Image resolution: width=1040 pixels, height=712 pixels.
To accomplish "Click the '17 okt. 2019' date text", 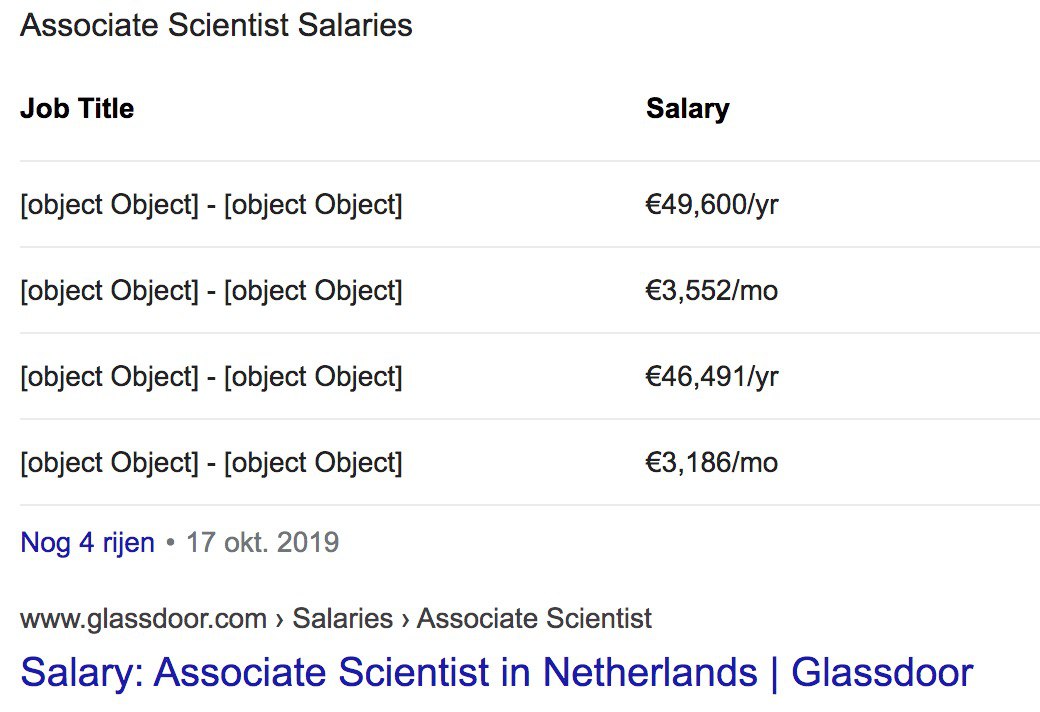I will [263, 543].
